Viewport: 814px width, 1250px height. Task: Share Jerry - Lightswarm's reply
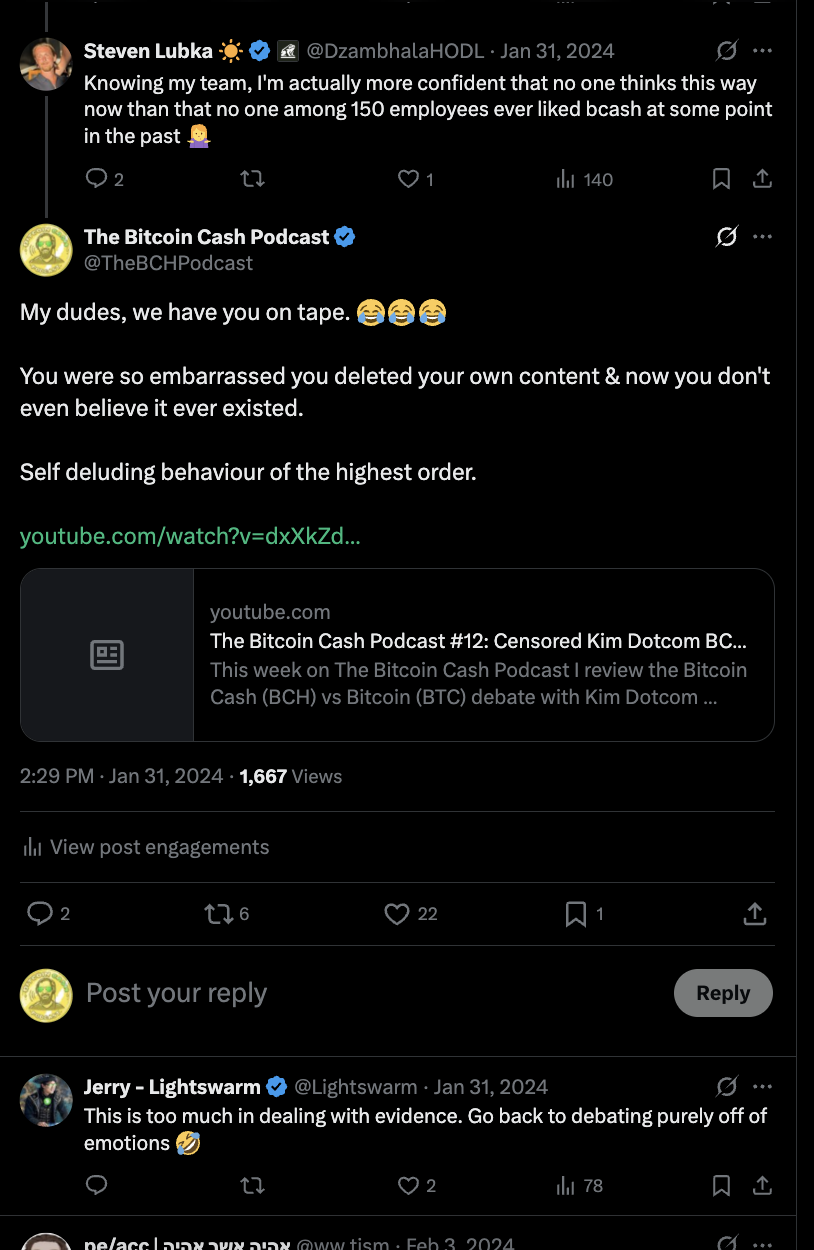click(x=762, y=1185)
